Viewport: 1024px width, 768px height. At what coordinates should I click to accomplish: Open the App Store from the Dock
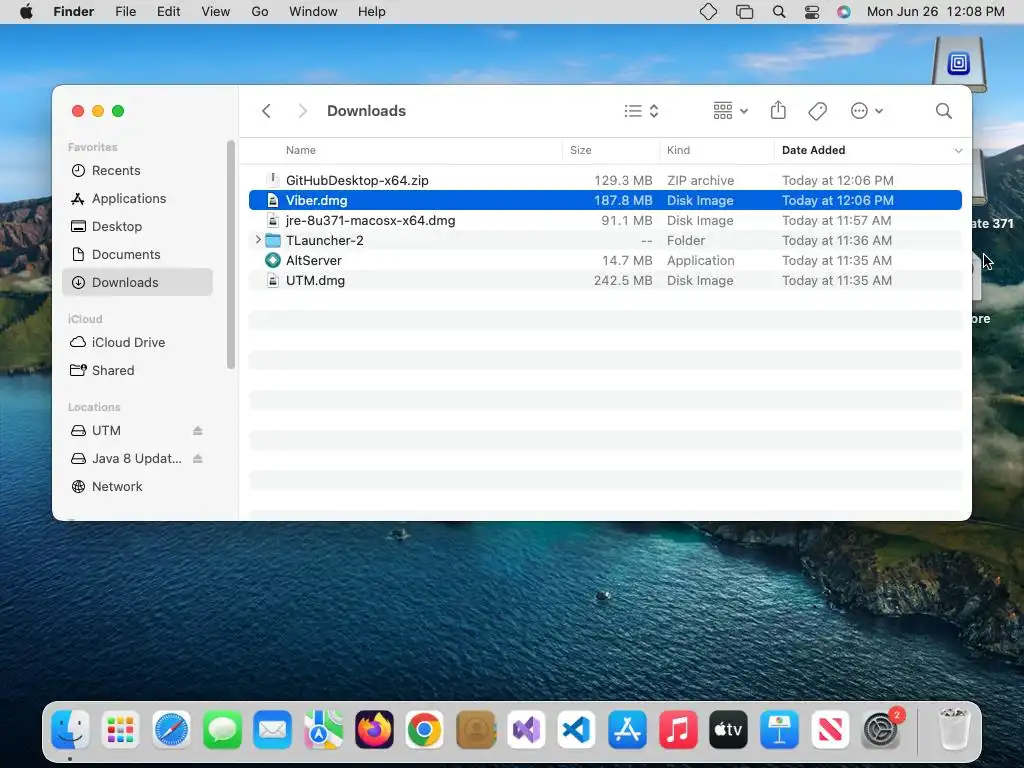click(628, 729)
